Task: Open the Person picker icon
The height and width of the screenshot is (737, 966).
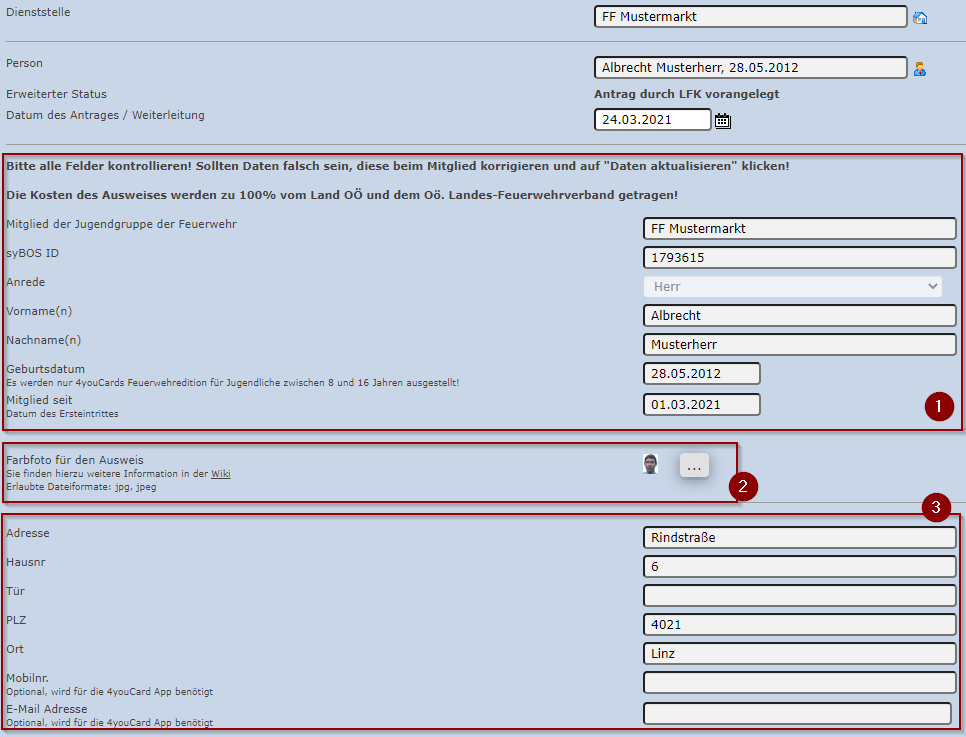Action: pyautogui.click(x=920, y=69)
